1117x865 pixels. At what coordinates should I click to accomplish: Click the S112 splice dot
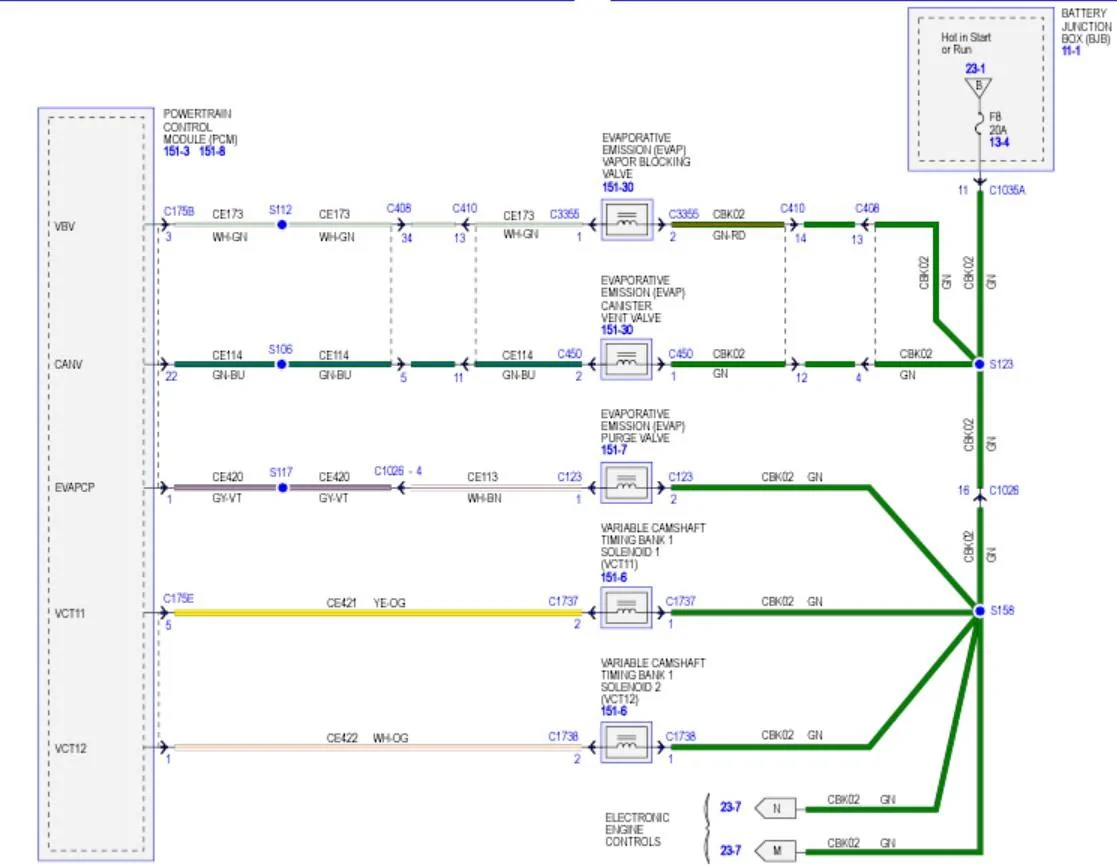click(x=282, y=224)
